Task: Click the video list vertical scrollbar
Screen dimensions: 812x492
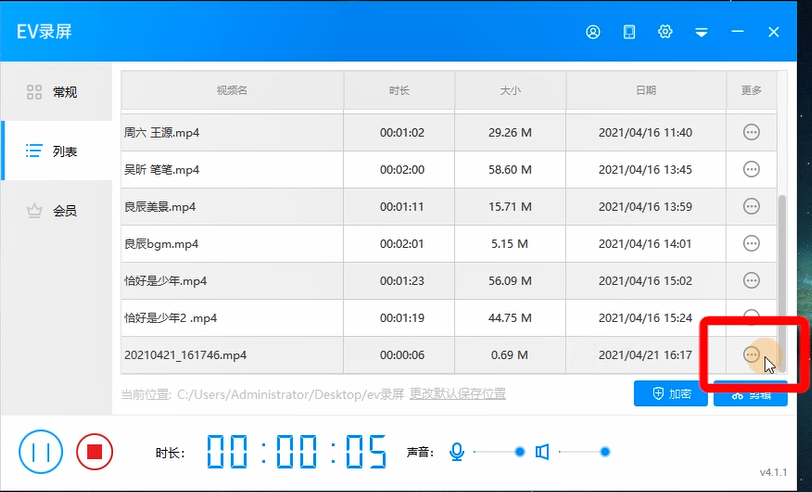Action: [x=782, y=284]
